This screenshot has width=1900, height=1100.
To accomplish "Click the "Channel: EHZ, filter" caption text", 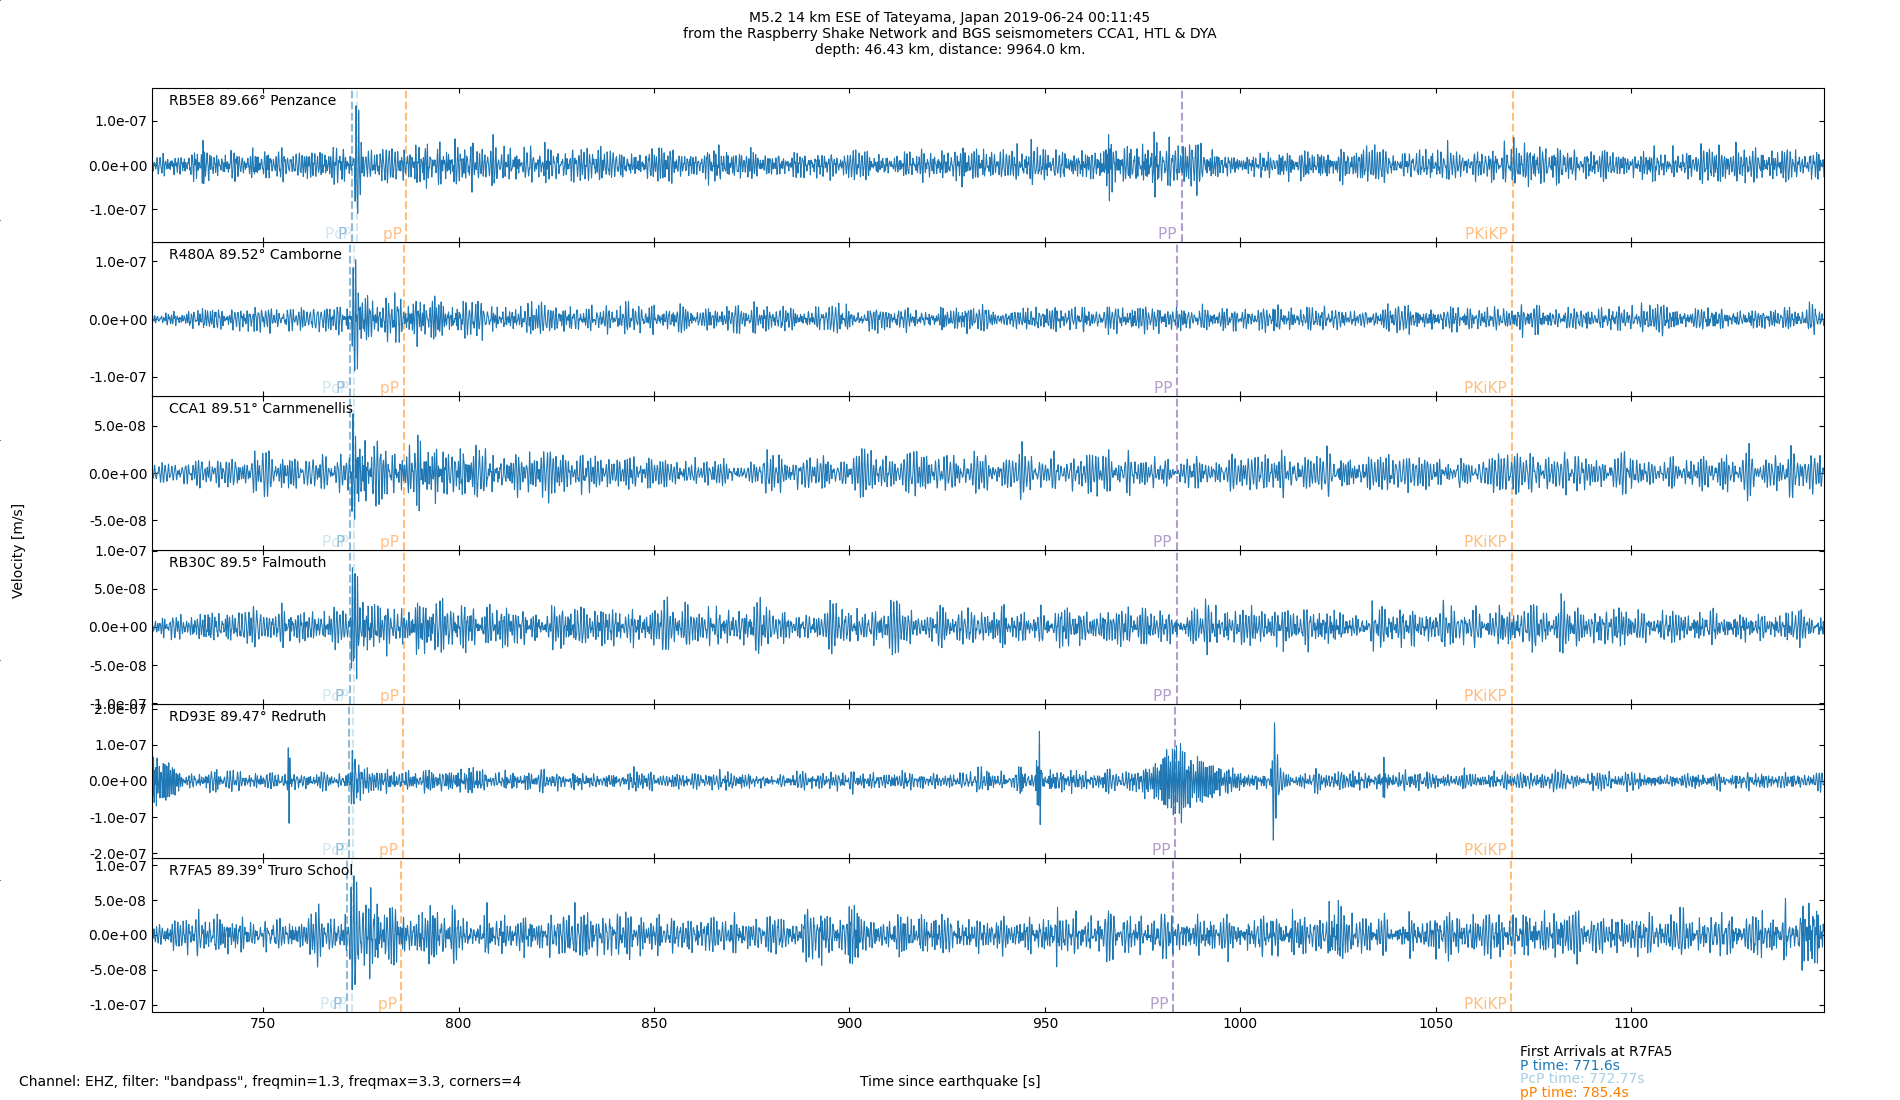I will point(270,1081).
